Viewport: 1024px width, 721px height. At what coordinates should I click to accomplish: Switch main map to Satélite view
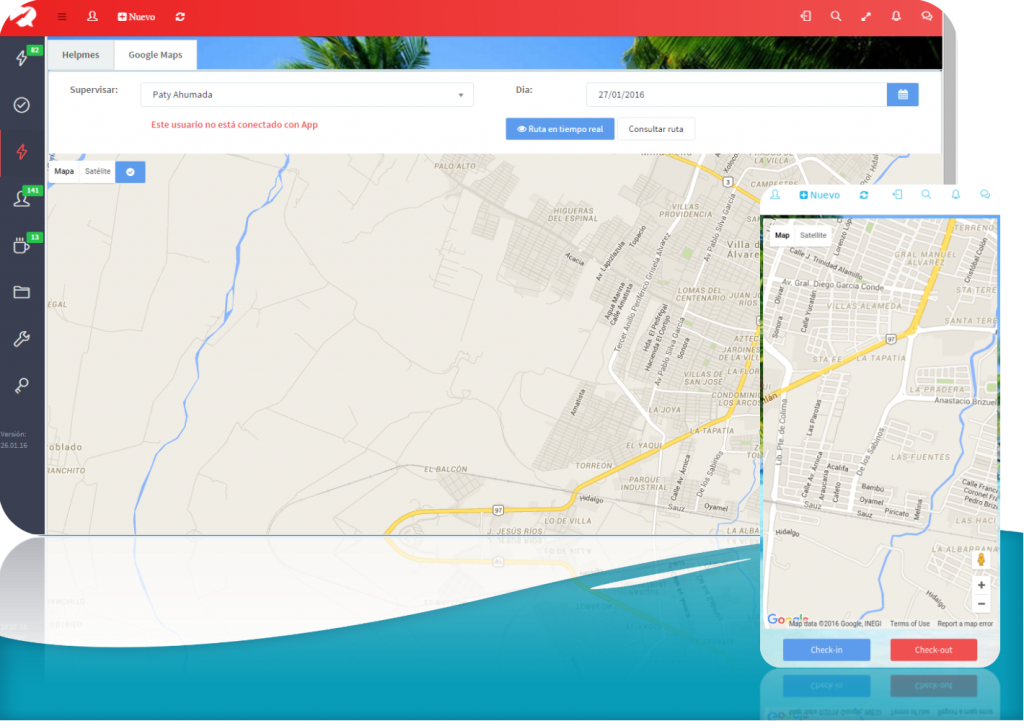tap(97, 171)
